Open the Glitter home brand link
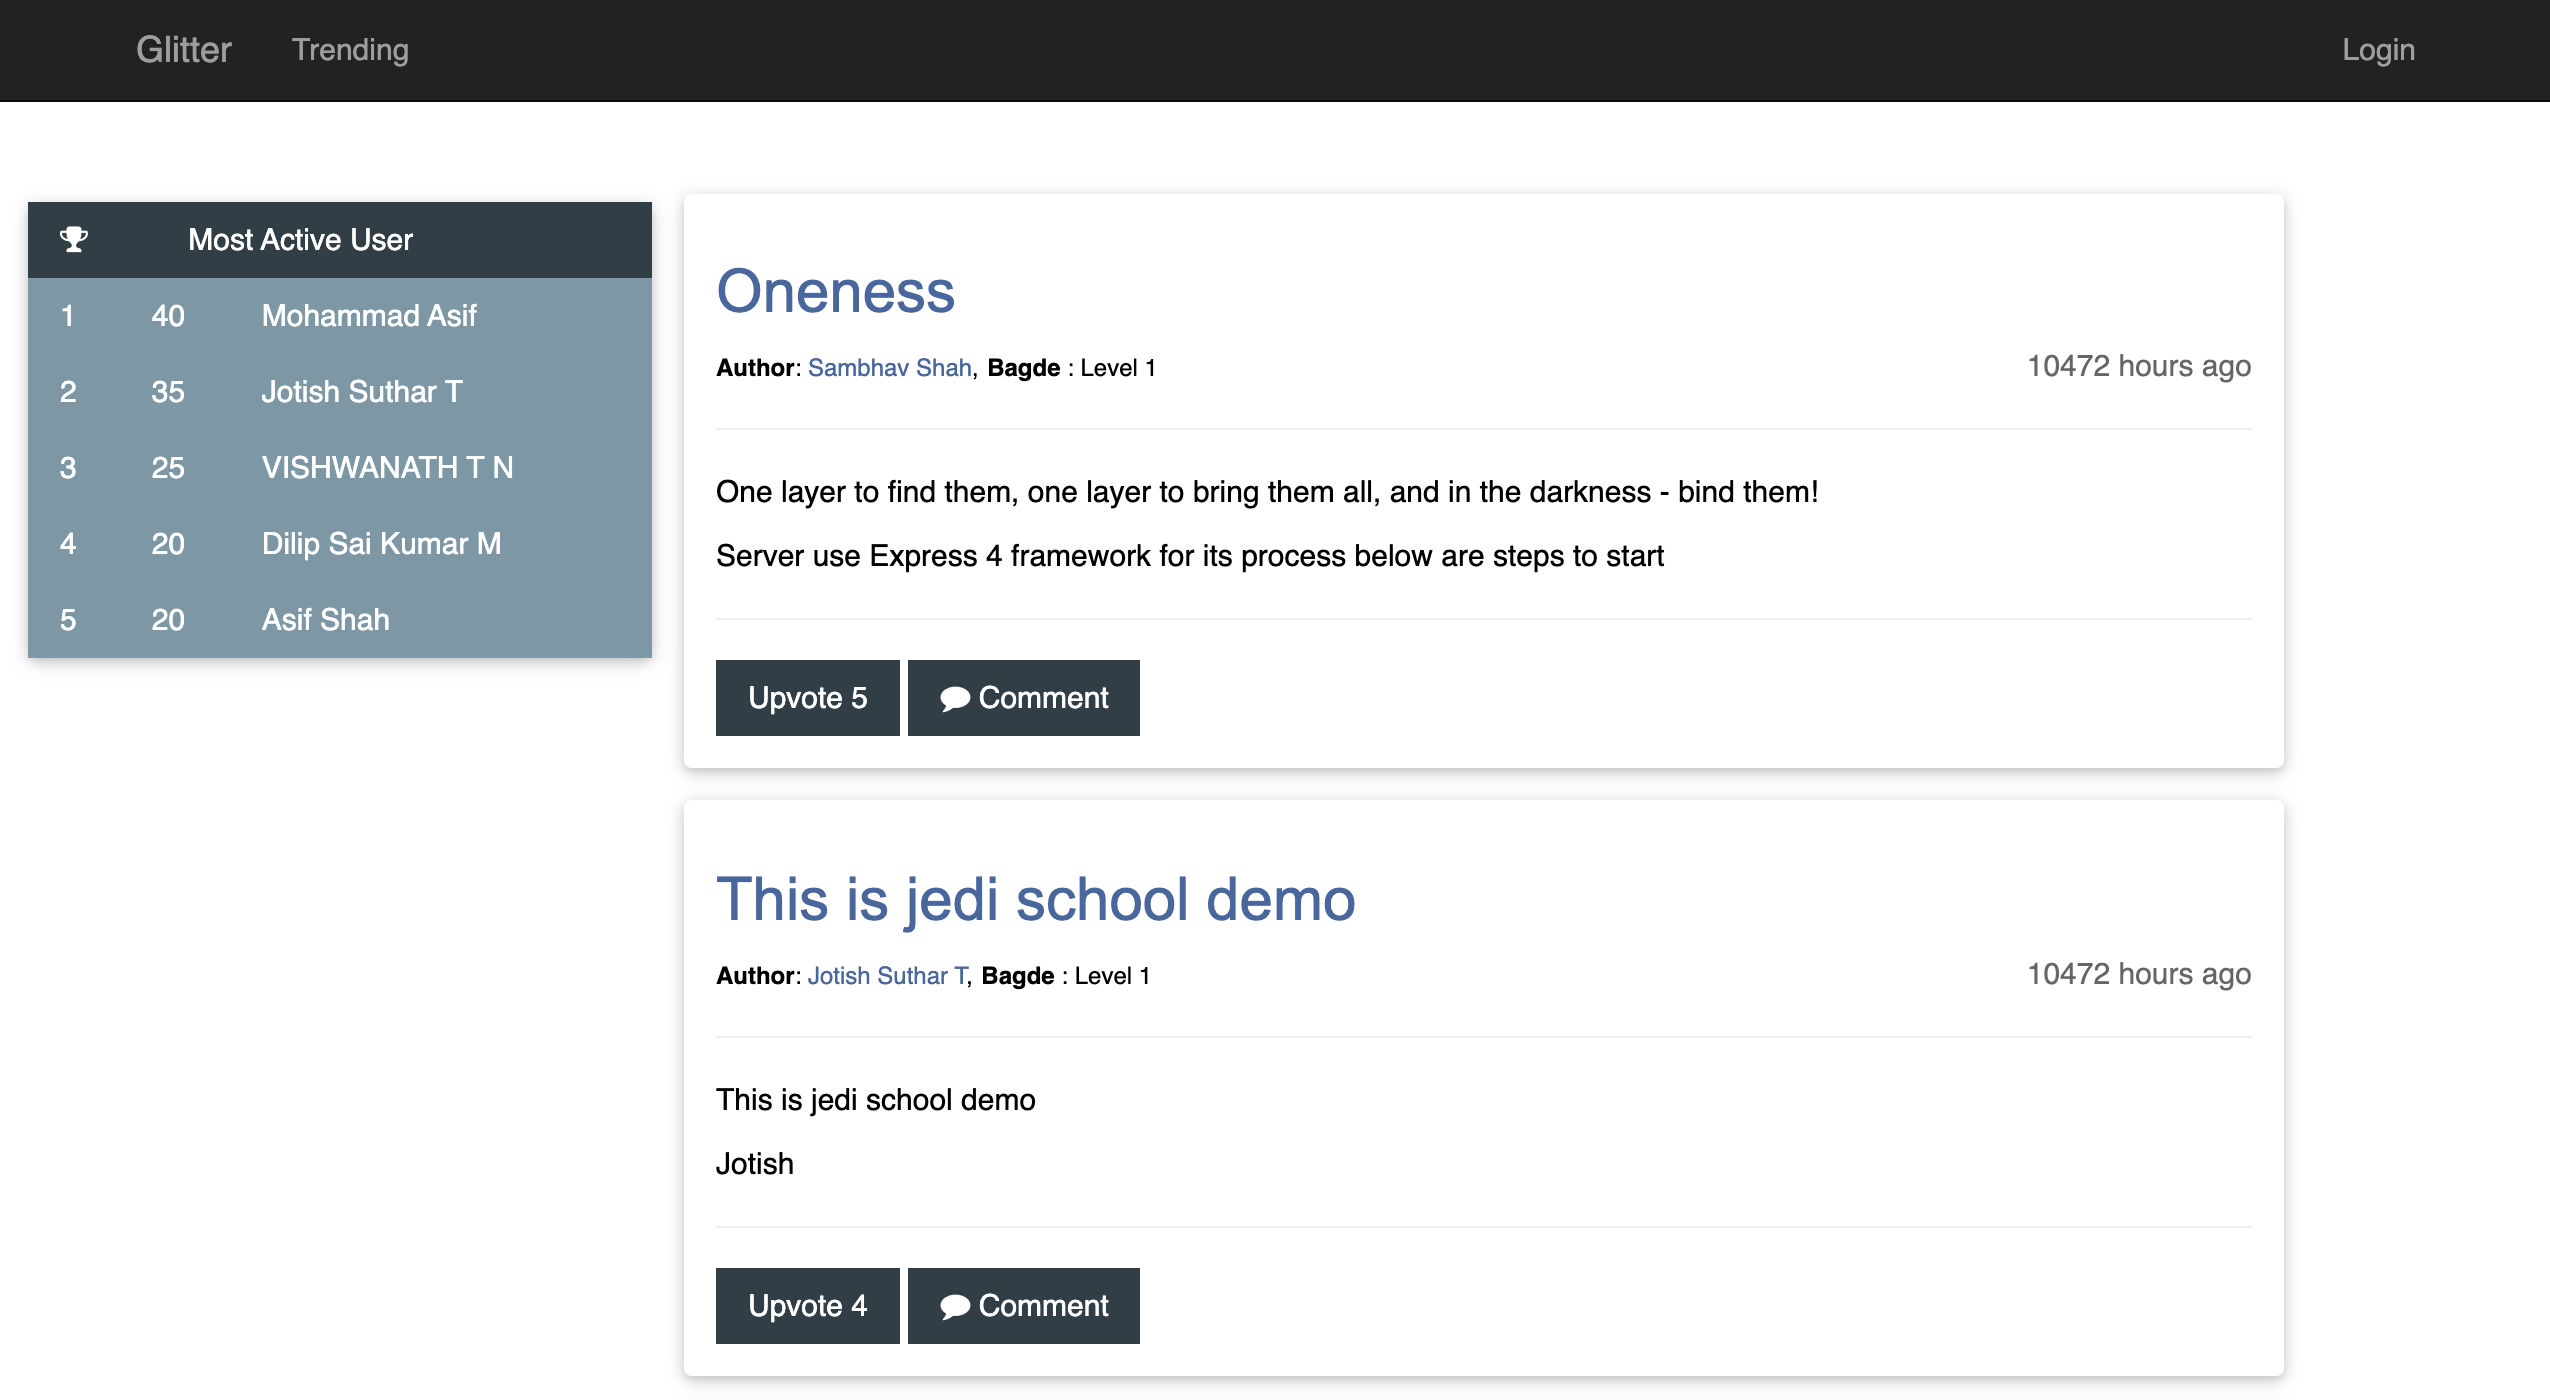2550x1400 pixels. [x=184, y=50]
